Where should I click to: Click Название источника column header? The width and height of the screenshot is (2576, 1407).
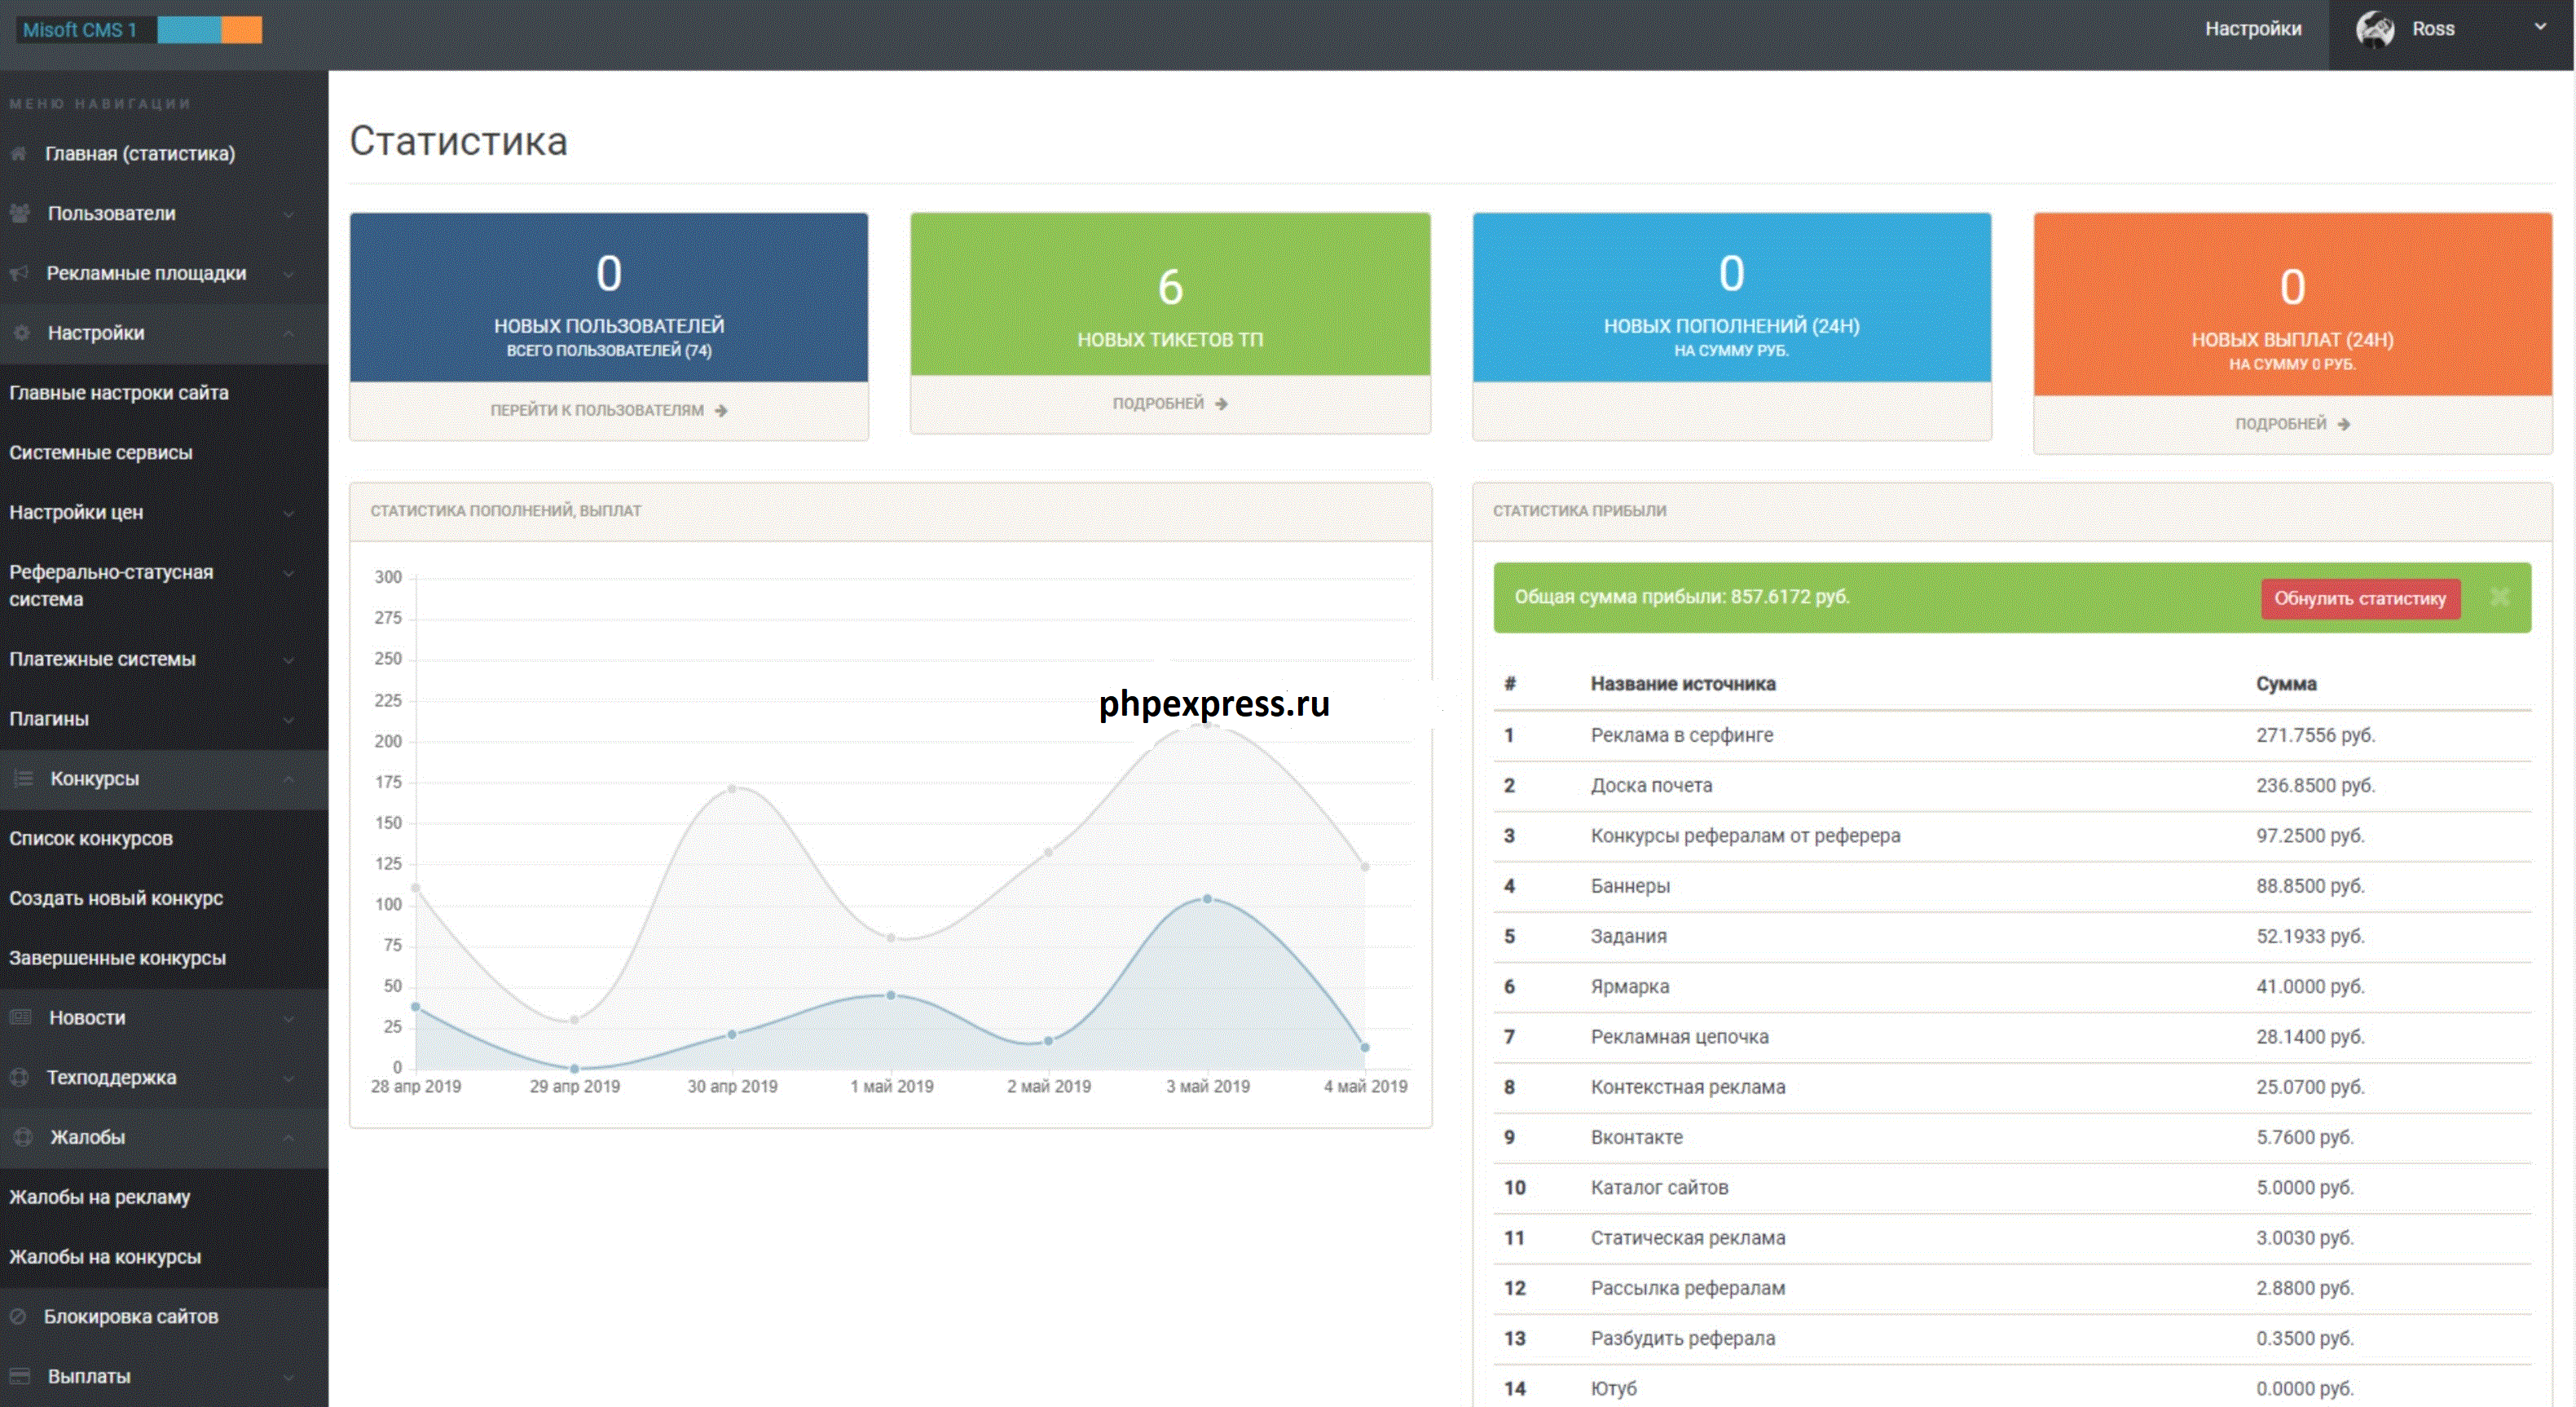[x=1683, y=684]
